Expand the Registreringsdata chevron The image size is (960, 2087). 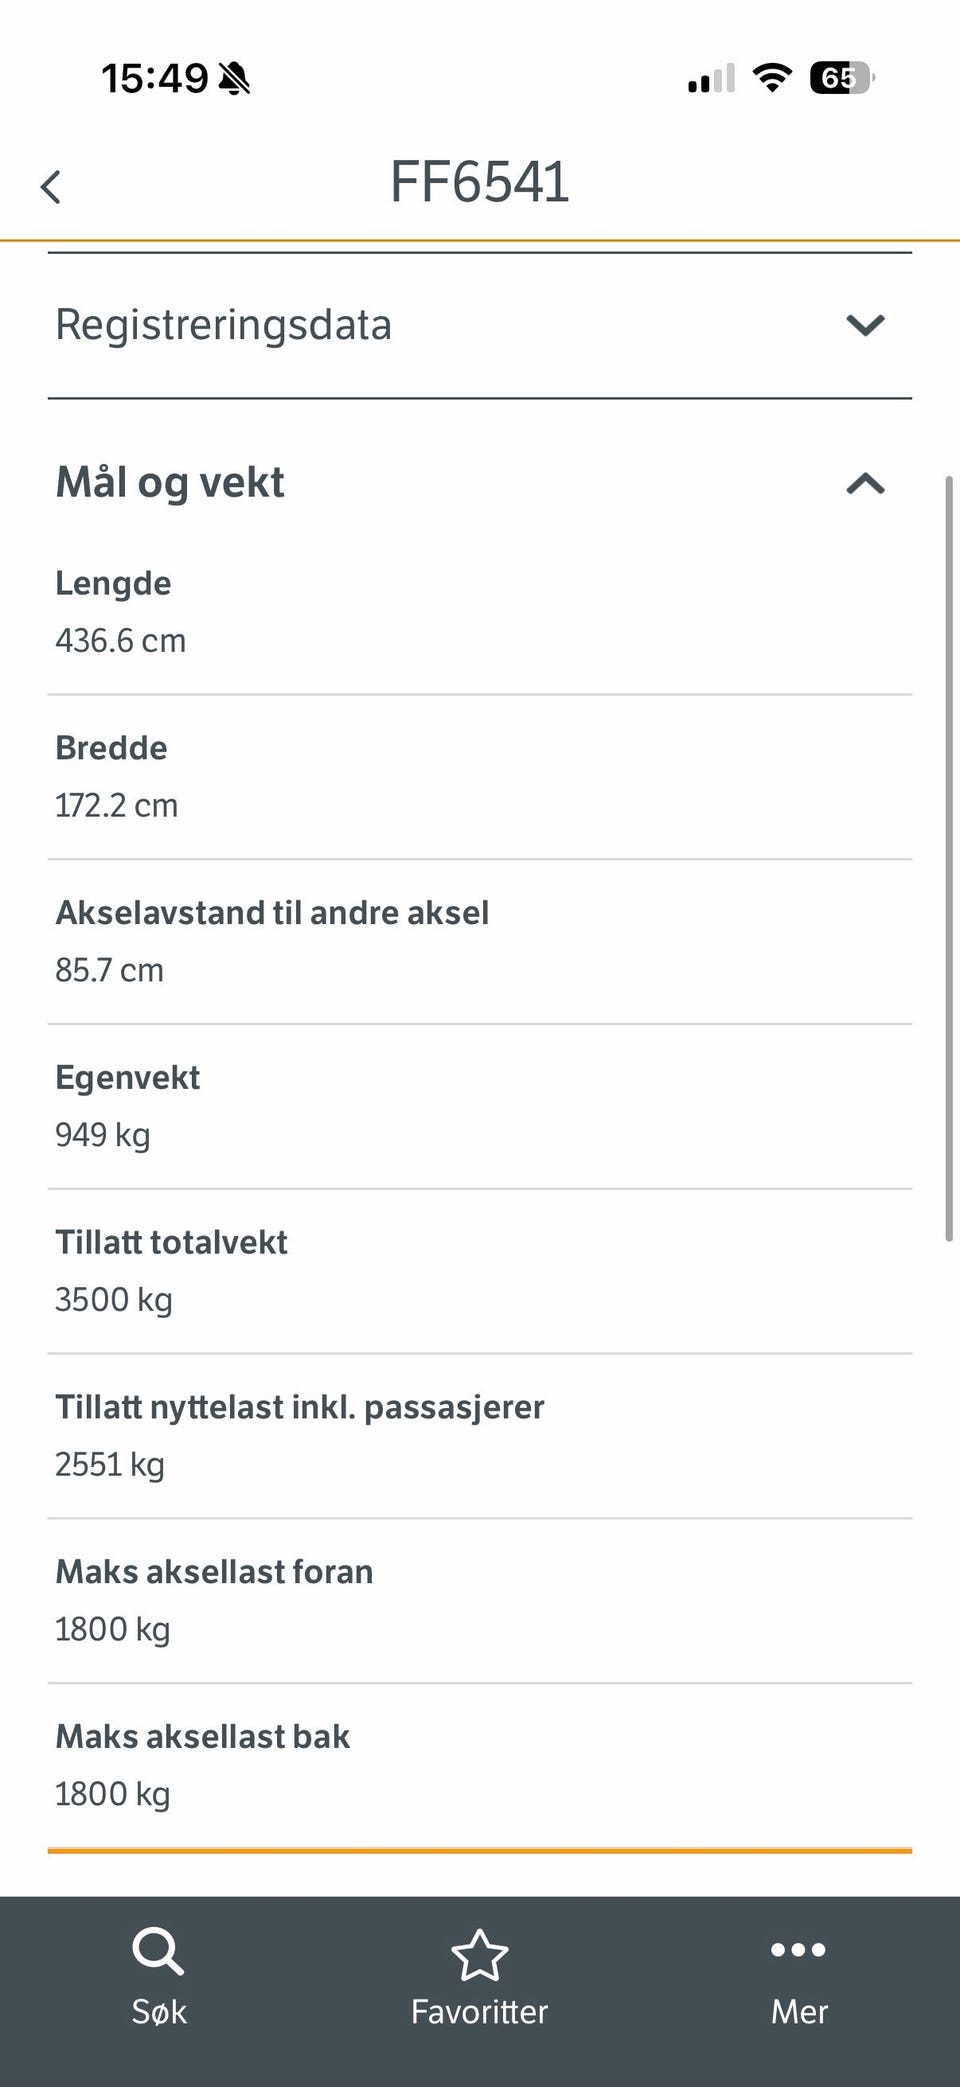[865, 325]
